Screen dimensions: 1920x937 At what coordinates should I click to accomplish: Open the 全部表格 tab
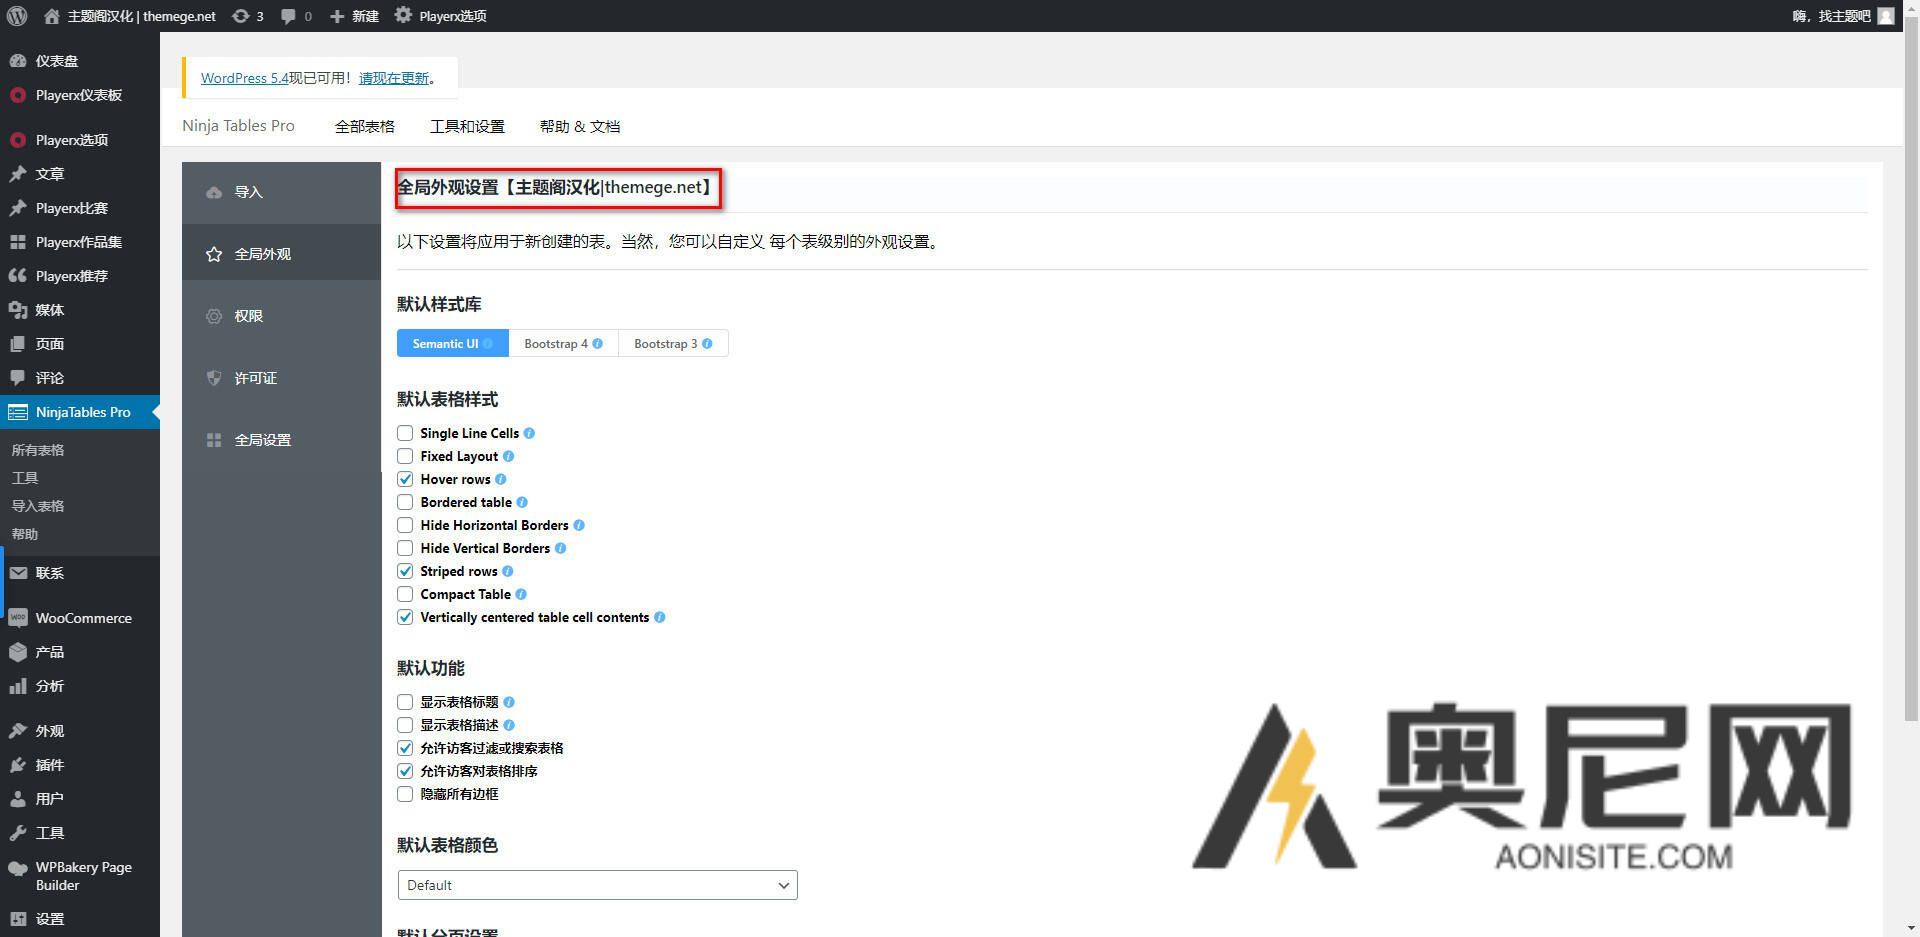[x=364, y=126]
